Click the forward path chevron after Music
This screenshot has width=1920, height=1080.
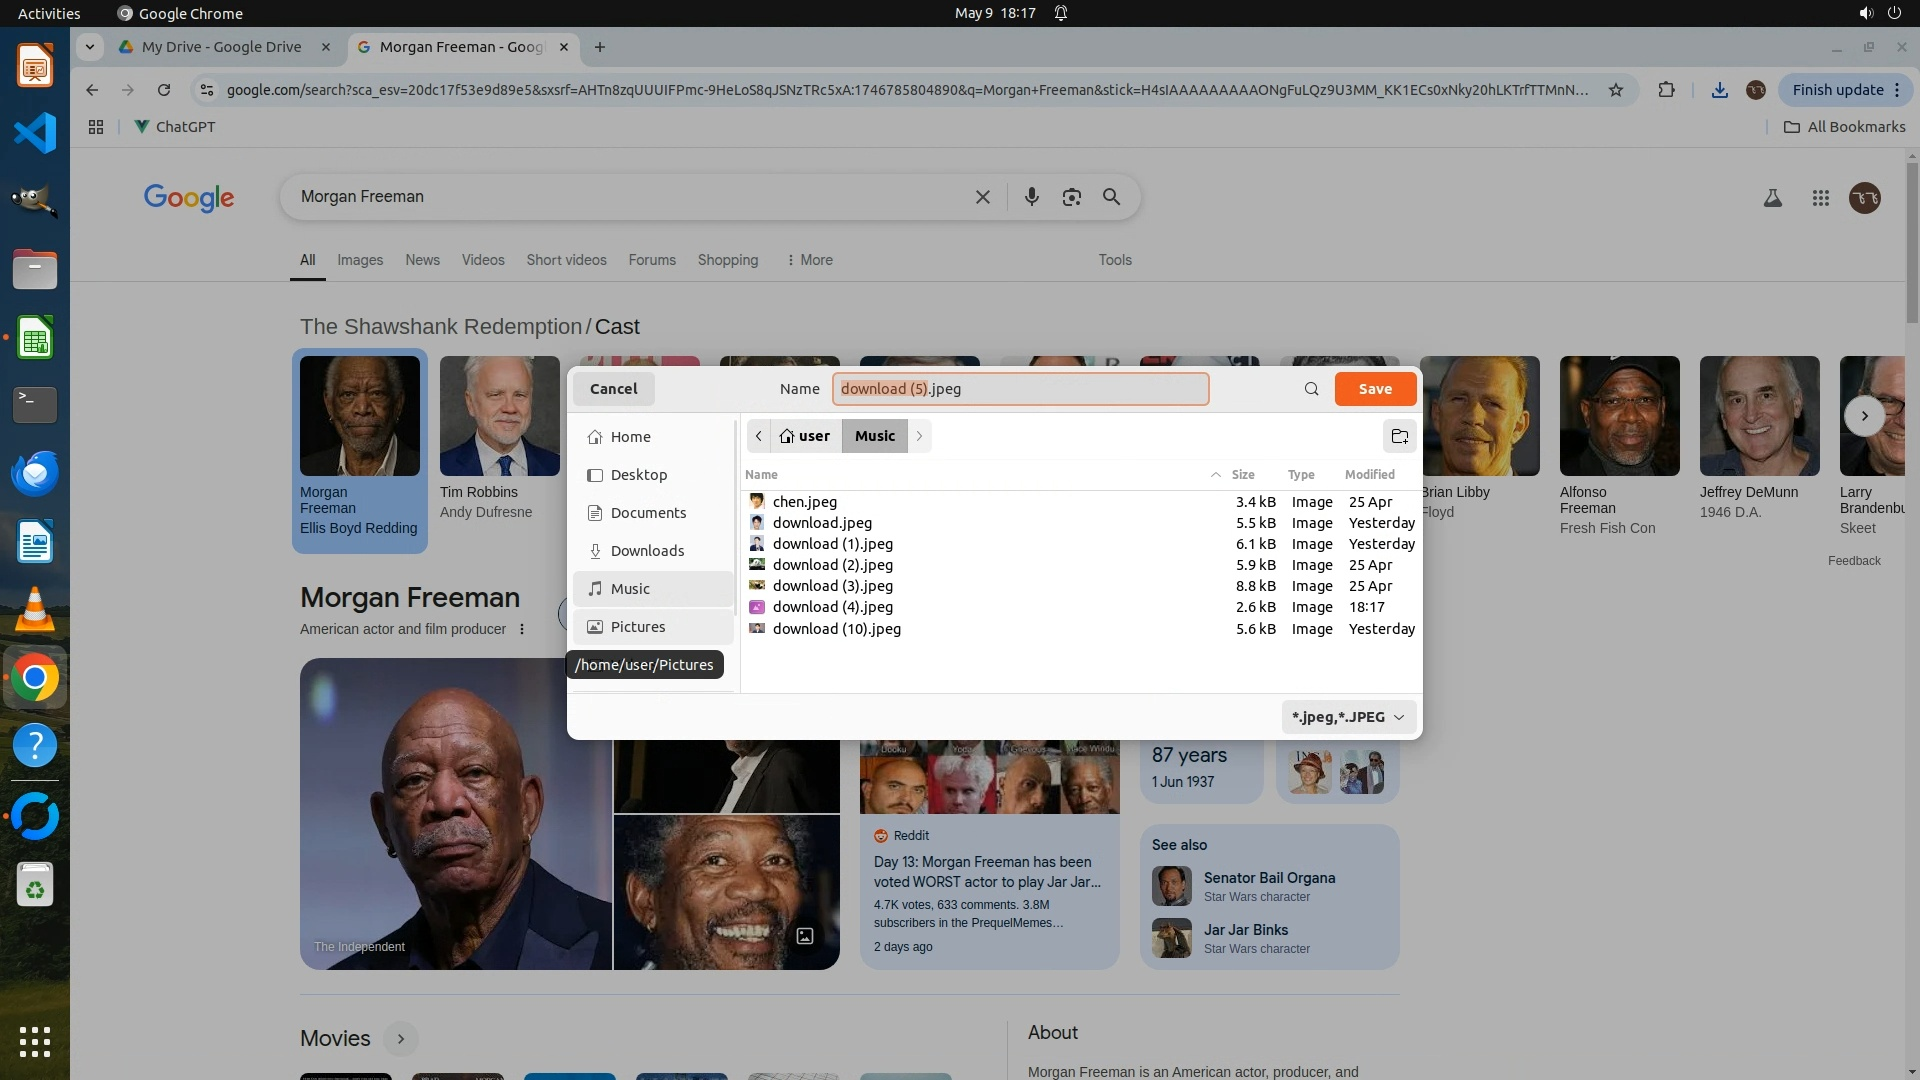click(x=919, y=436)
